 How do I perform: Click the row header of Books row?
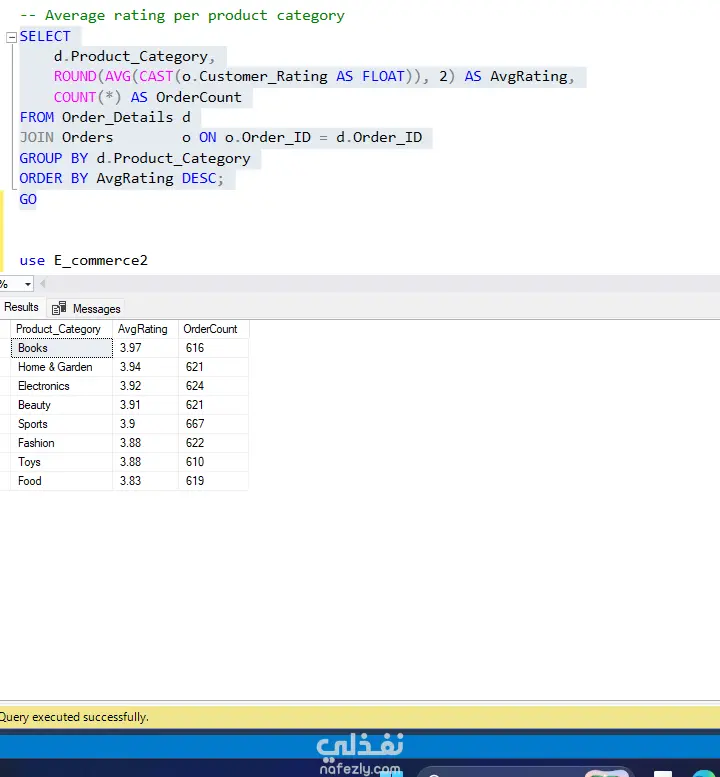tap(5, 348)
